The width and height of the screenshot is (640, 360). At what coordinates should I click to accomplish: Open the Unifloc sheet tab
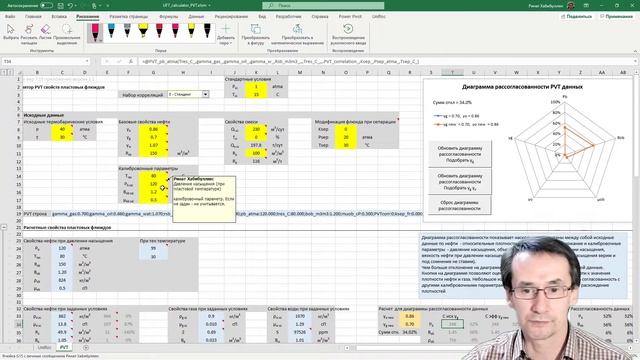[44, 348]
